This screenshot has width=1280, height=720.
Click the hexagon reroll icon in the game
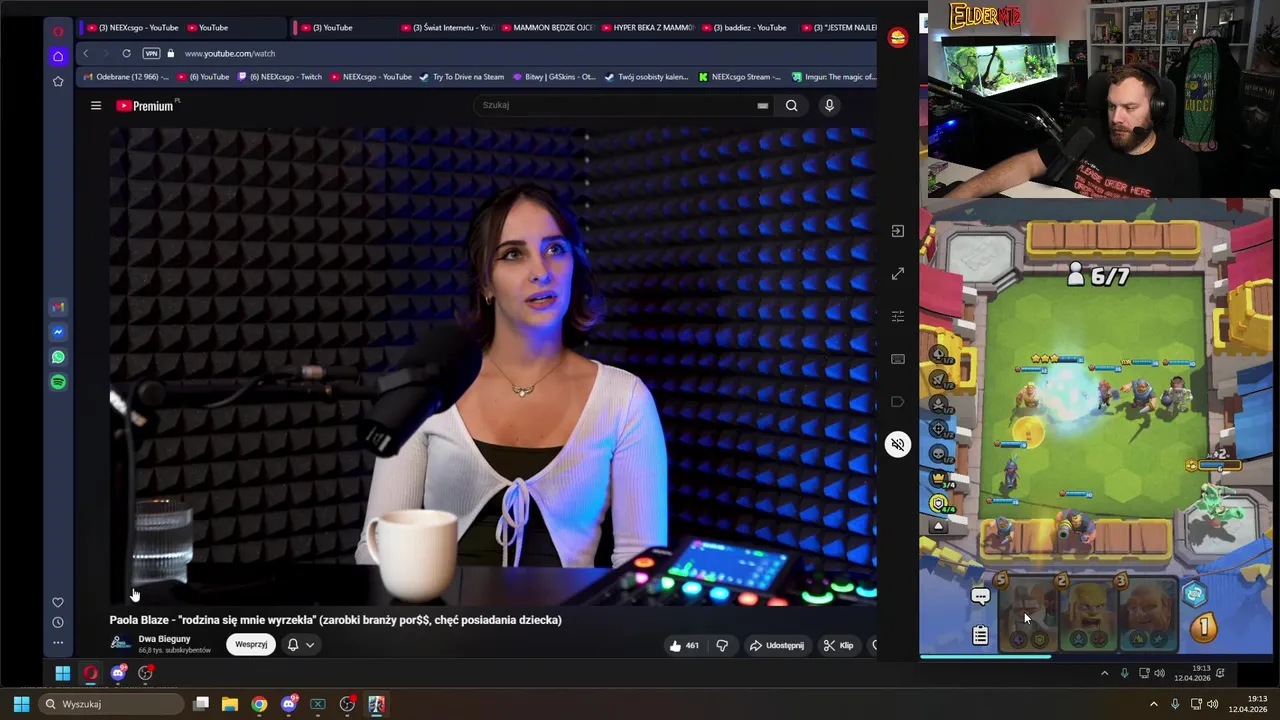point(1194,595)
